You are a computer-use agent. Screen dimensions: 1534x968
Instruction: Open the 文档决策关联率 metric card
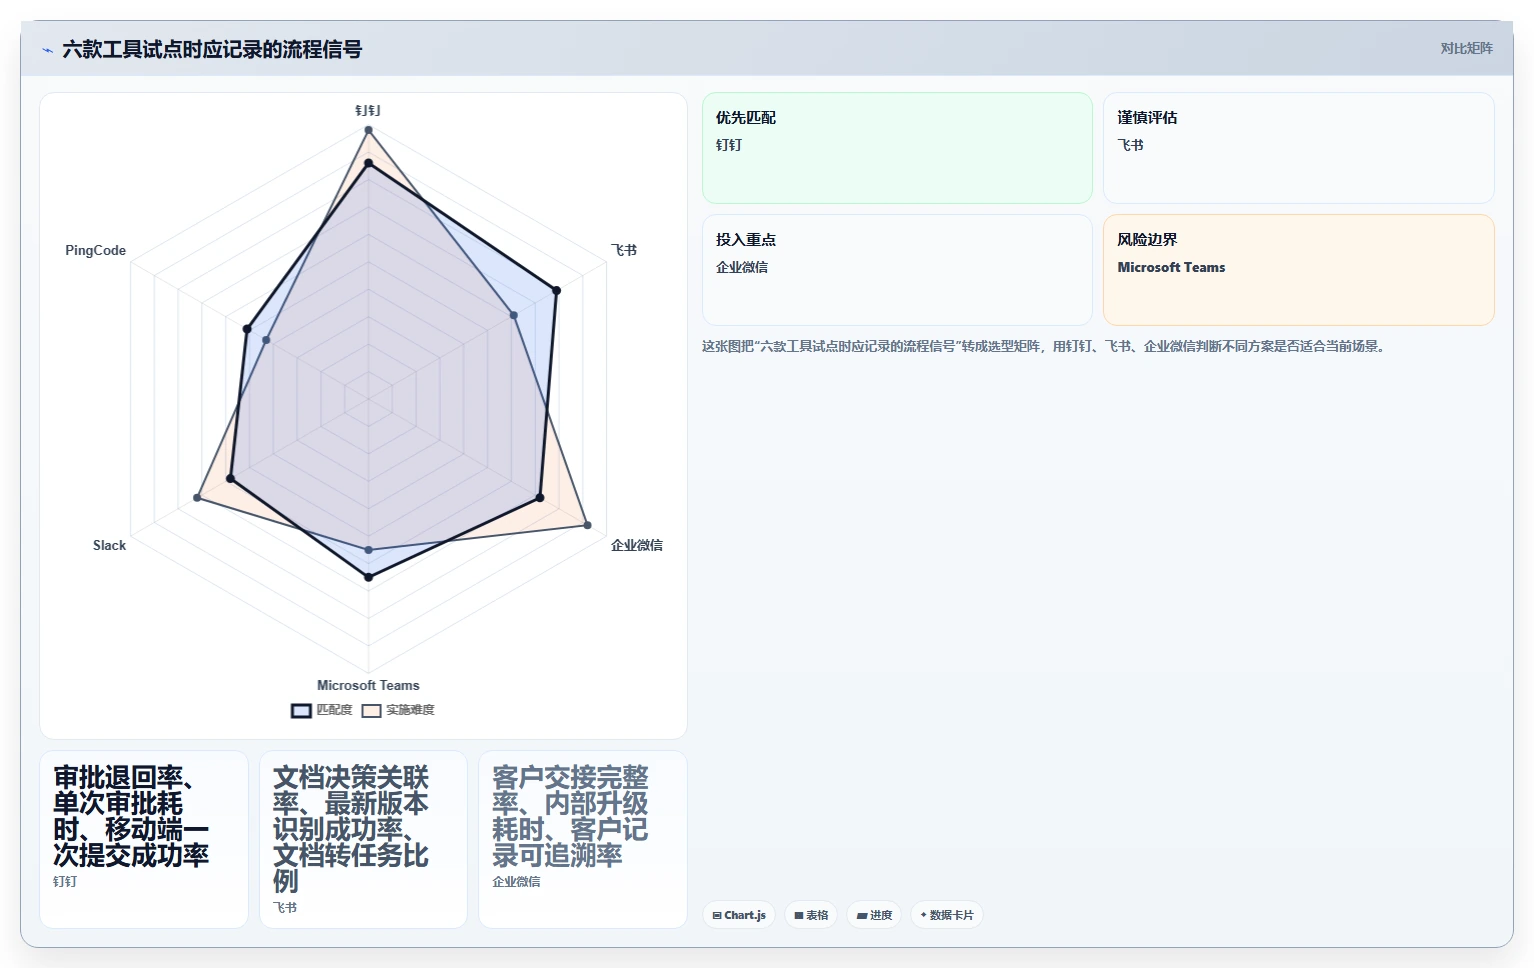(x=363, y=839)
